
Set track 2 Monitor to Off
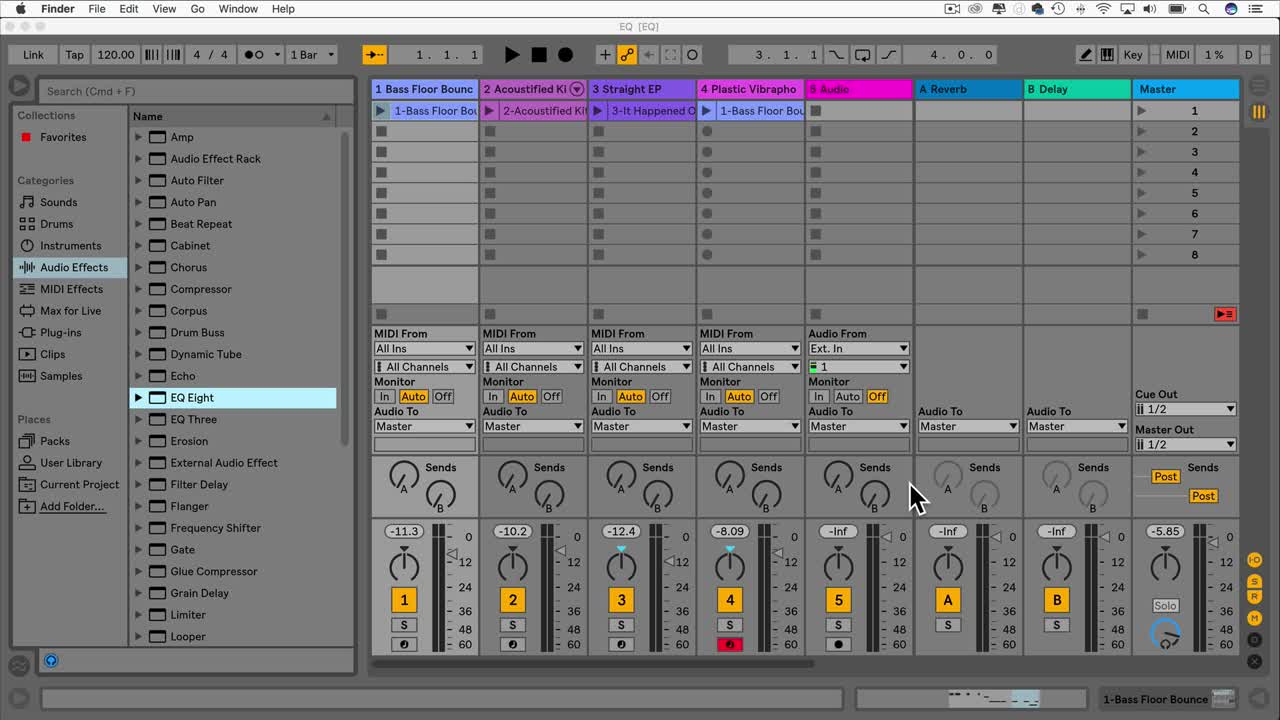552,397
